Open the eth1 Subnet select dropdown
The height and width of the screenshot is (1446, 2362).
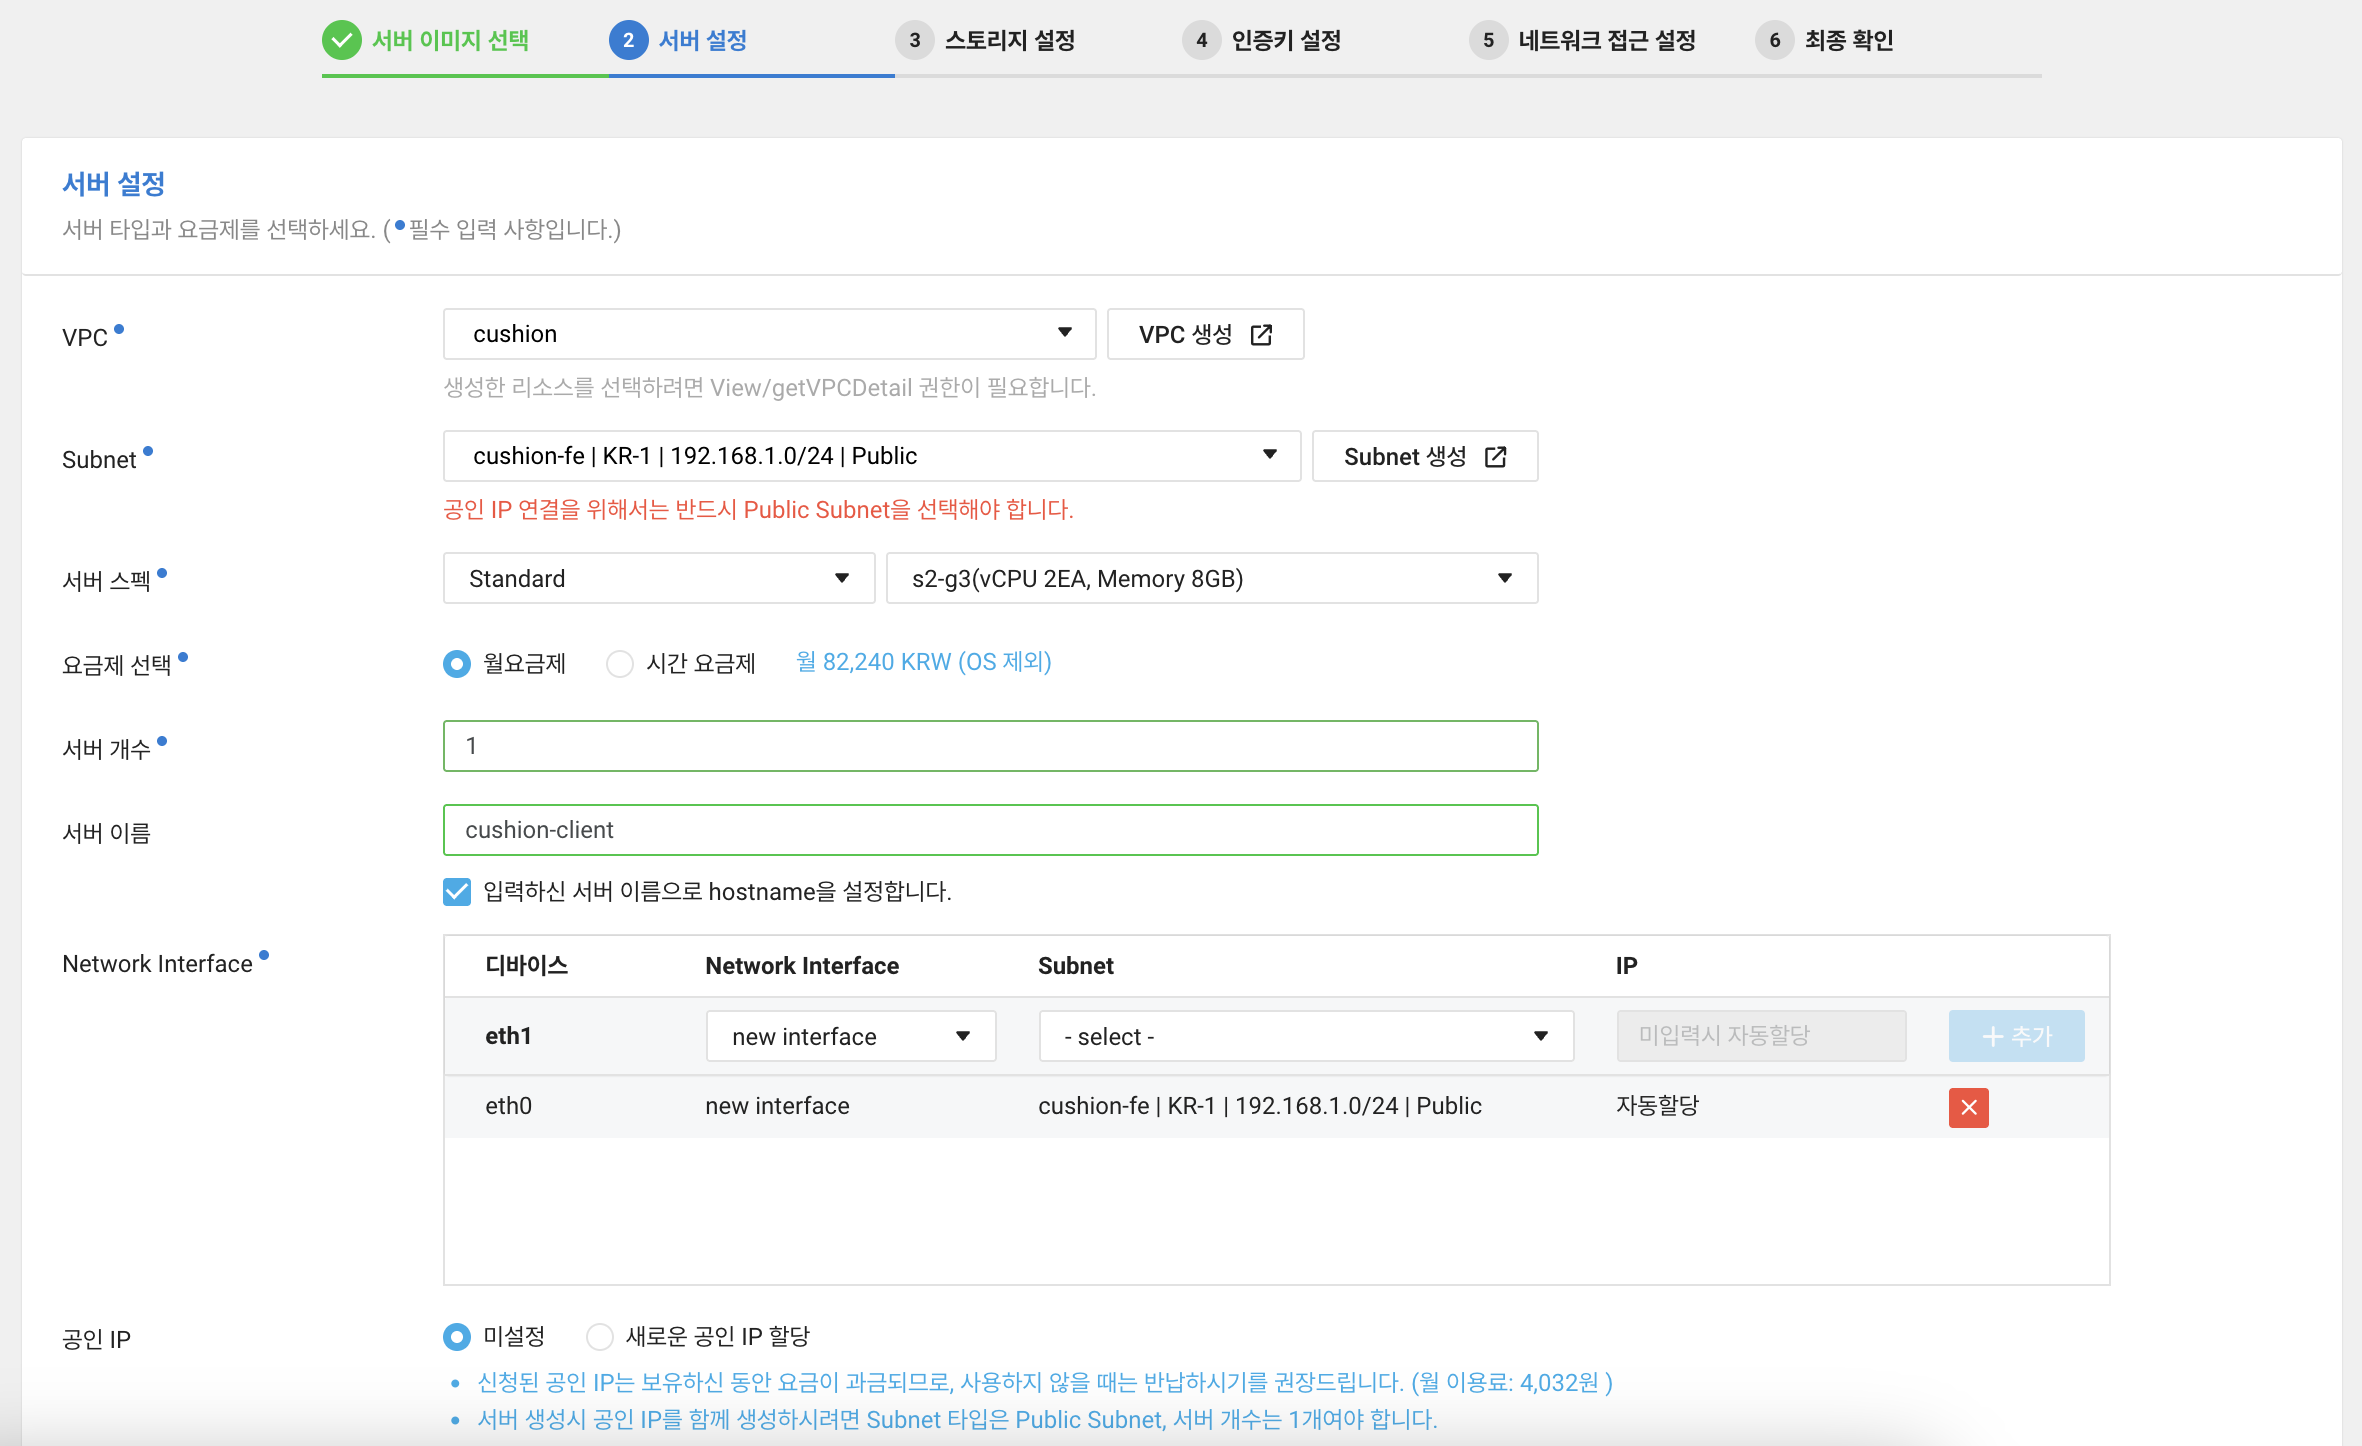(1305, 1036)
